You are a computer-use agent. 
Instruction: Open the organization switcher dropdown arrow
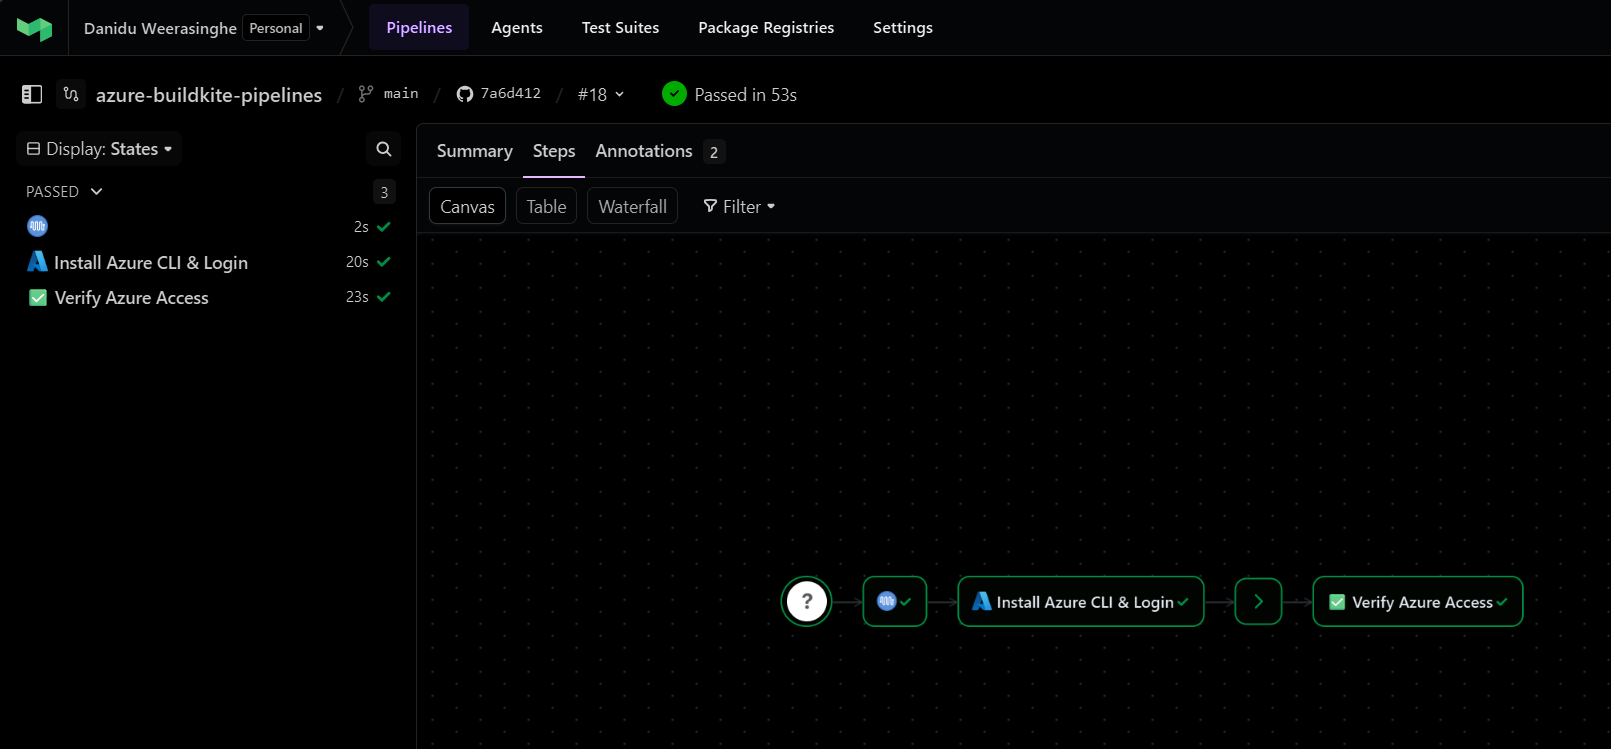click(320, 28)
